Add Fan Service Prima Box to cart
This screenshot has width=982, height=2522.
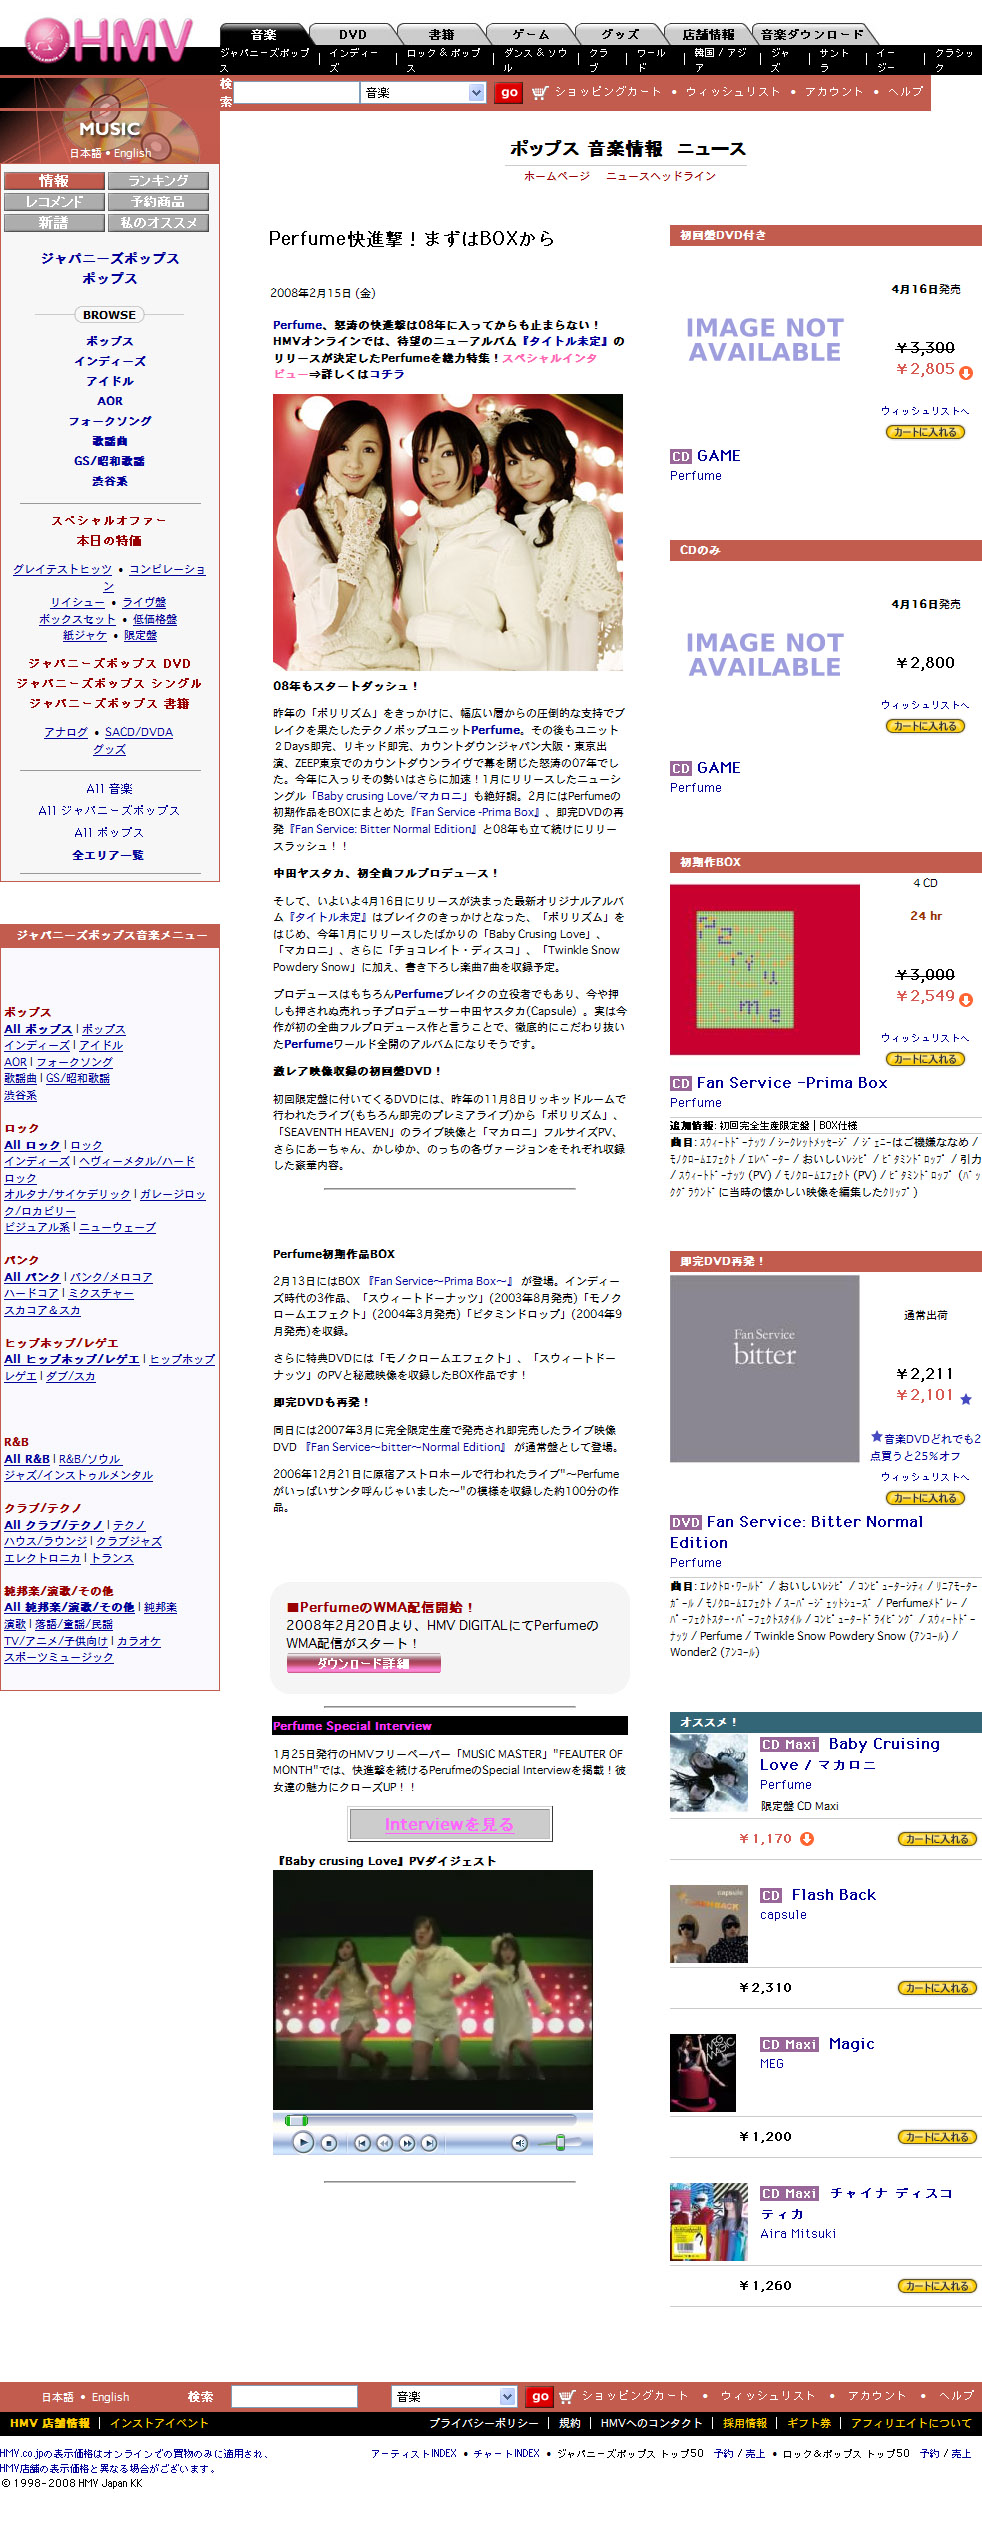[925, 1059]
